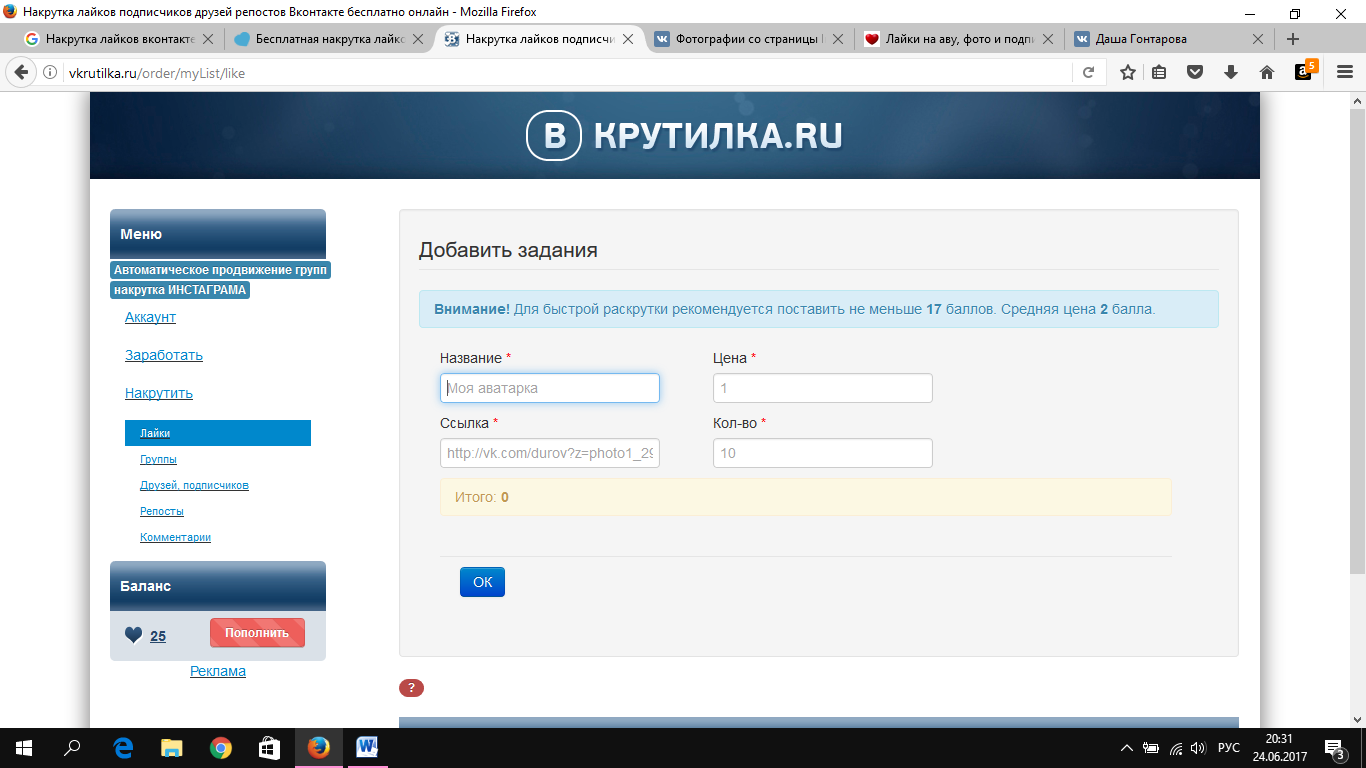The height and width of the screenshot is (768, 1366).
Task: Select the Группы submenu item
Action: 158,459
